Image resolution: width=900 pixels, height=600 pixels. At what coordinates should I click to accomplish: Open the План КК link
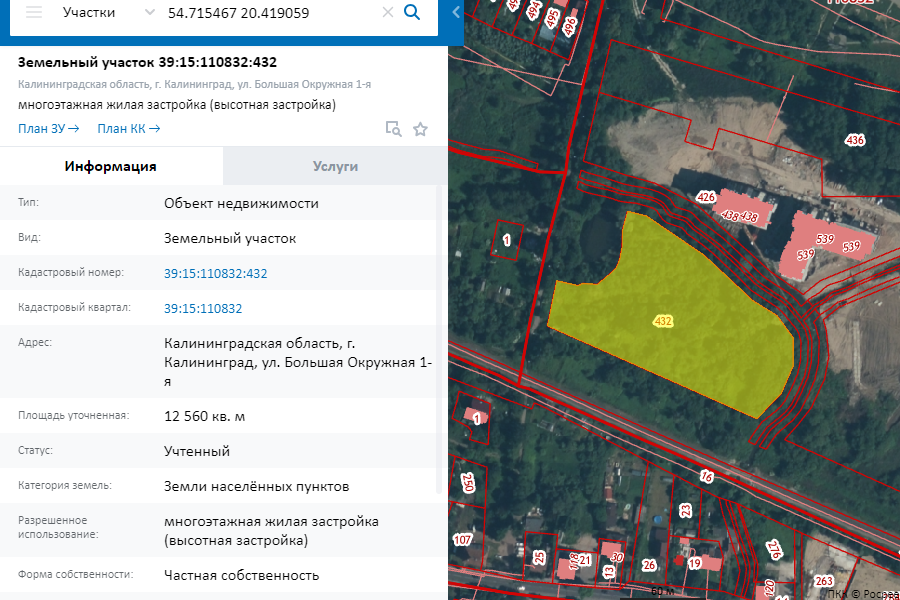click(128, 129)
